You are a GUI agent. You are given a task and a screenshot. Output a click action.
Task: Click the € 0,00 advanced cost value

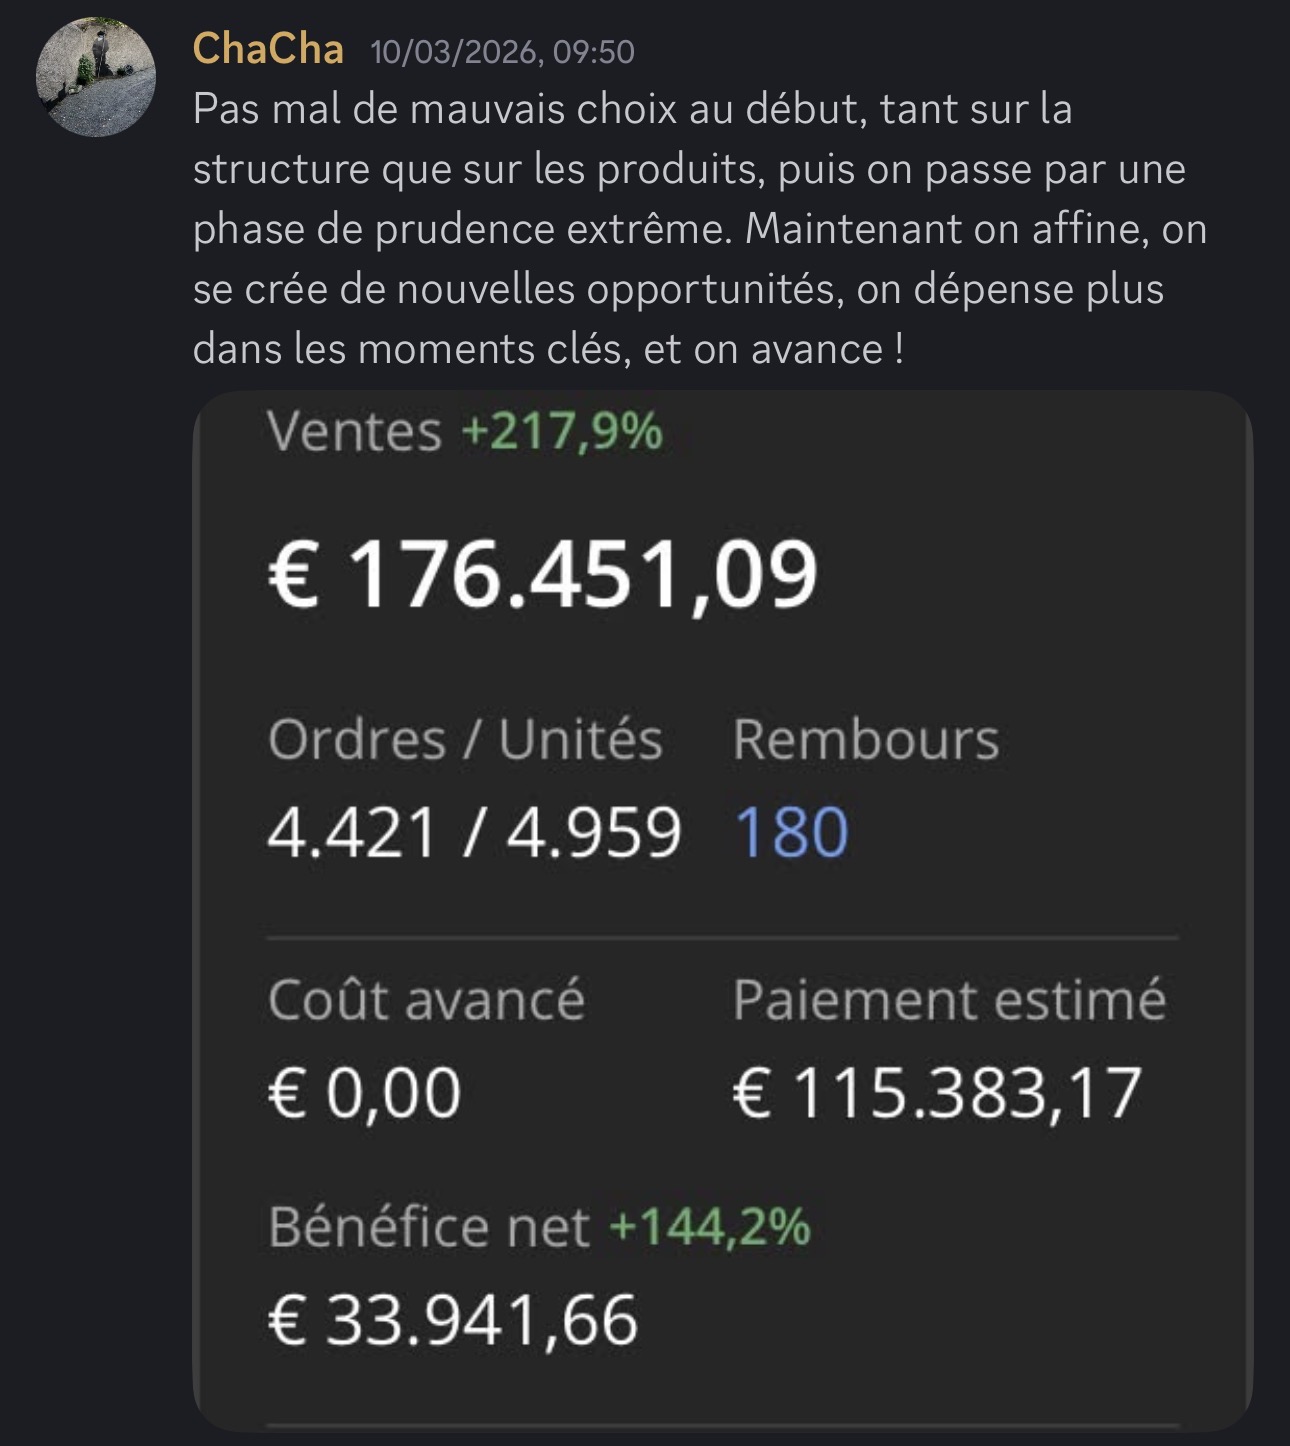point(365,1092)
